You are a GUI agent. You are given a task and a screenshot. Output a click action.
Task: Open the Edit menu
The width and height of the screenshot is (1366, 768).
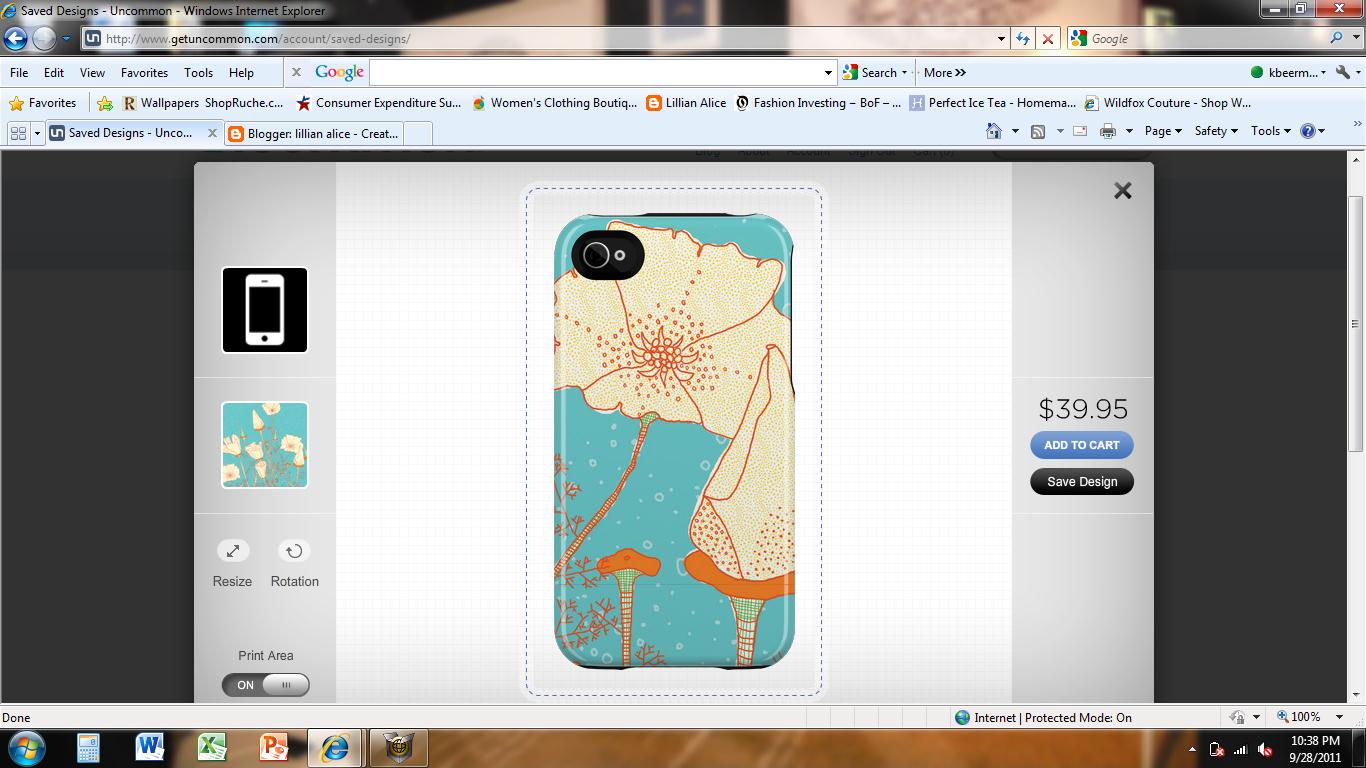click(54, 73)
